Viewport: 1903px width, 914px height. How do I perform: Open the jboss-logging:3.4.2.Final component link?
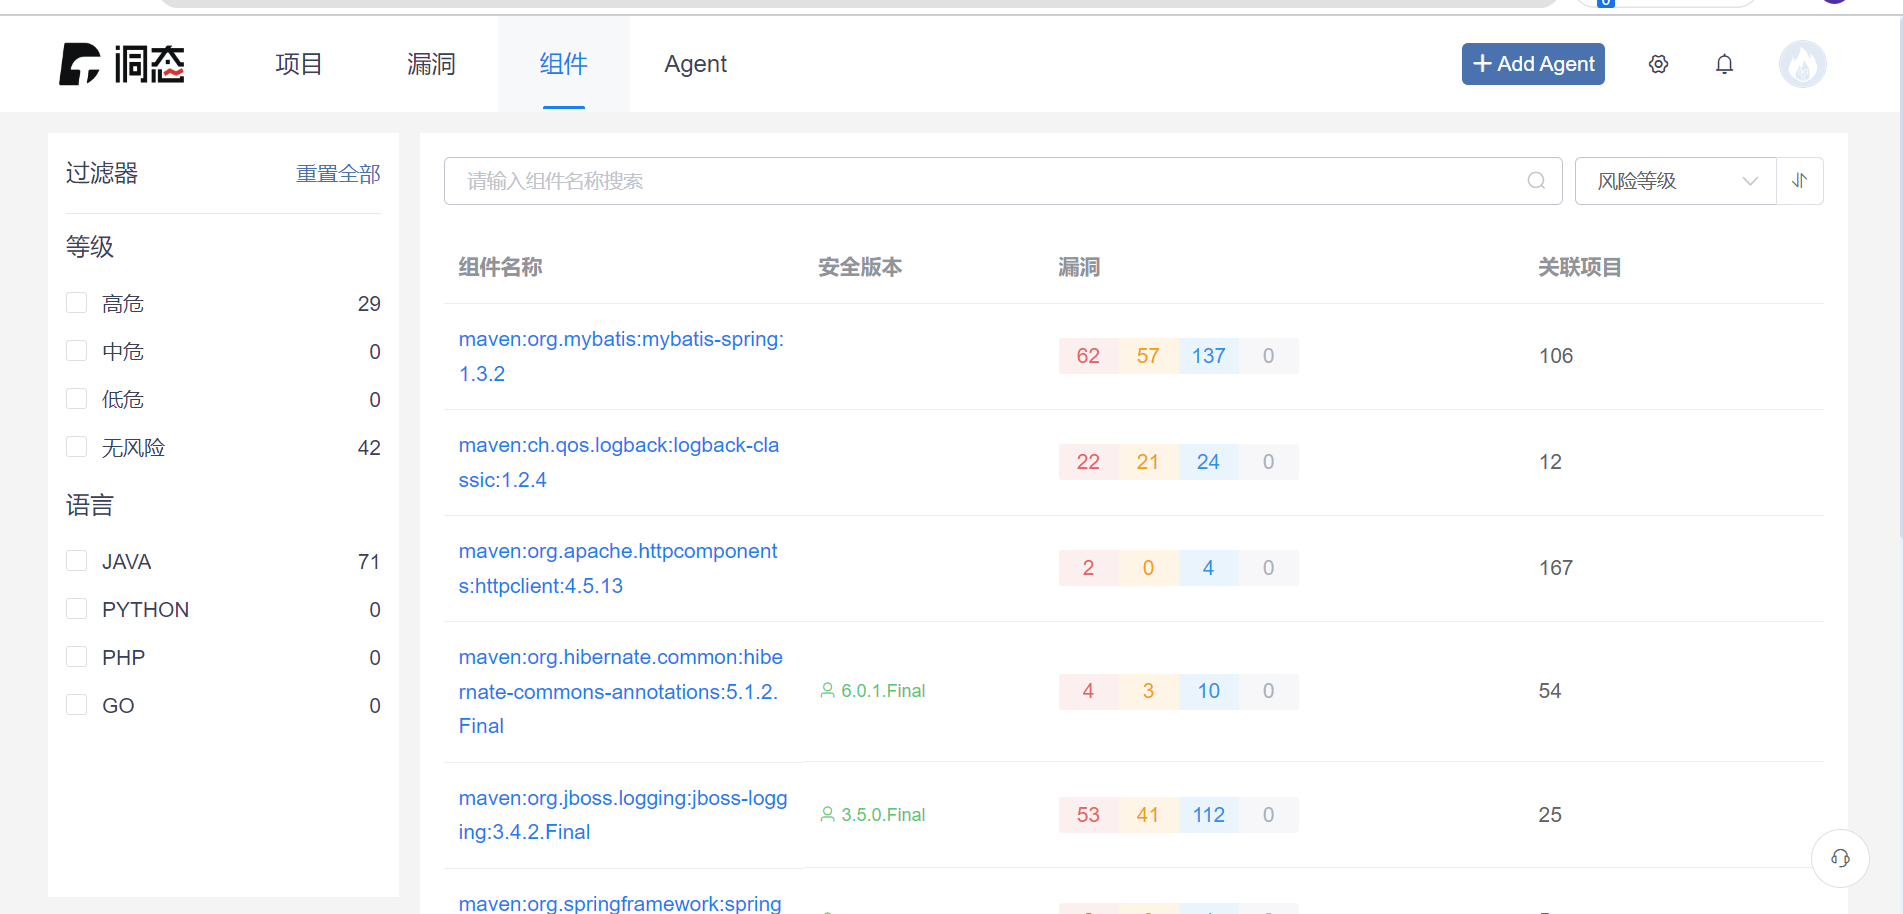click(x=623, y=815)
